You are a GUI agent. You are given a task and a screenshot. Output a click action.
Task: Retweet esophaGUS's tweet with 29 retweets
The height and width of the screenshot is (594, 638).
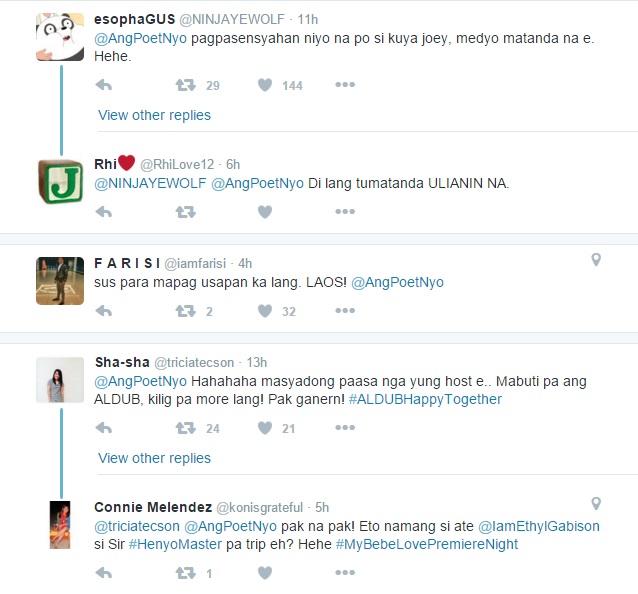tap(186, 85)
